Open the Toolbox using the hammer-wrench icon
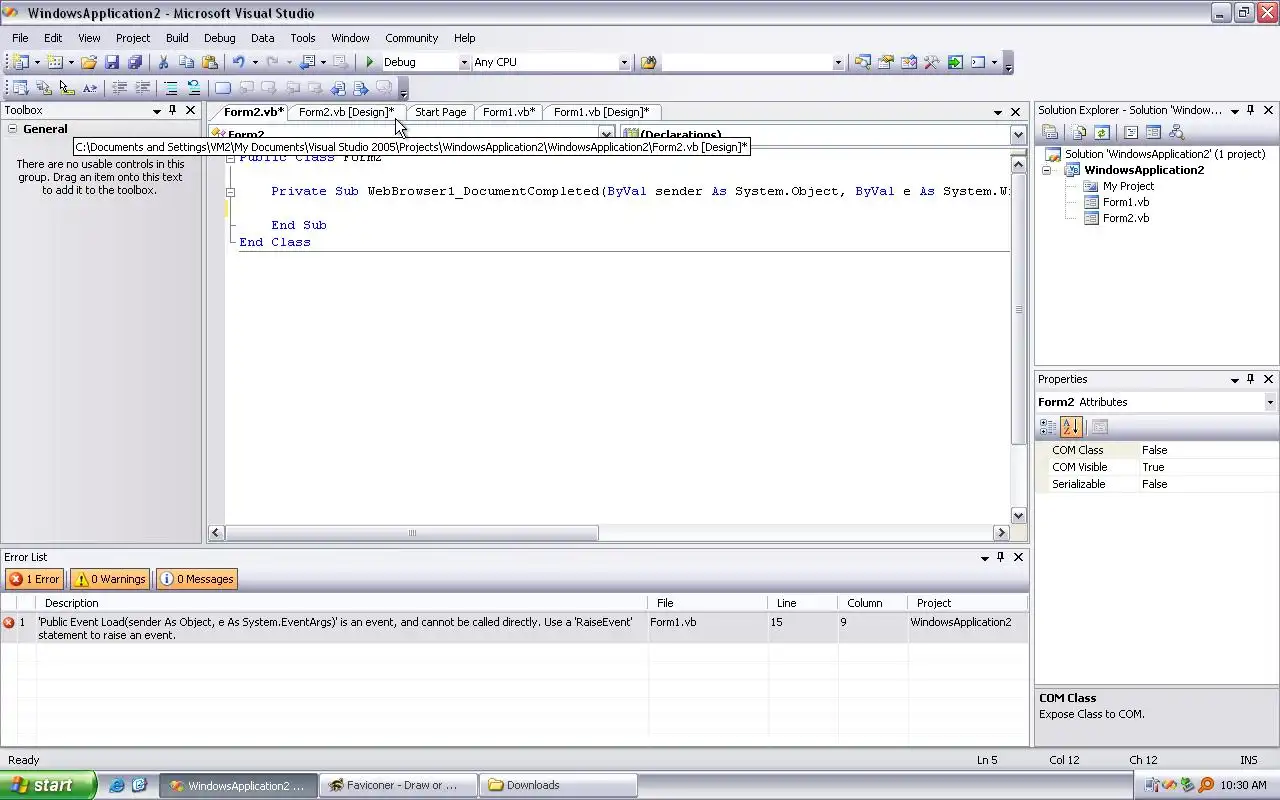 pos(931,62)
